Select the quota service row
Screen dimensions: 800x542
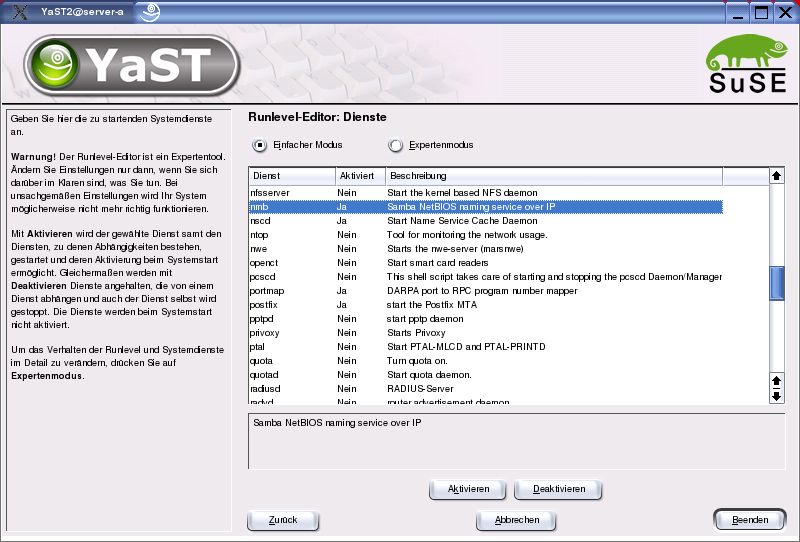(x=486, y=361)
